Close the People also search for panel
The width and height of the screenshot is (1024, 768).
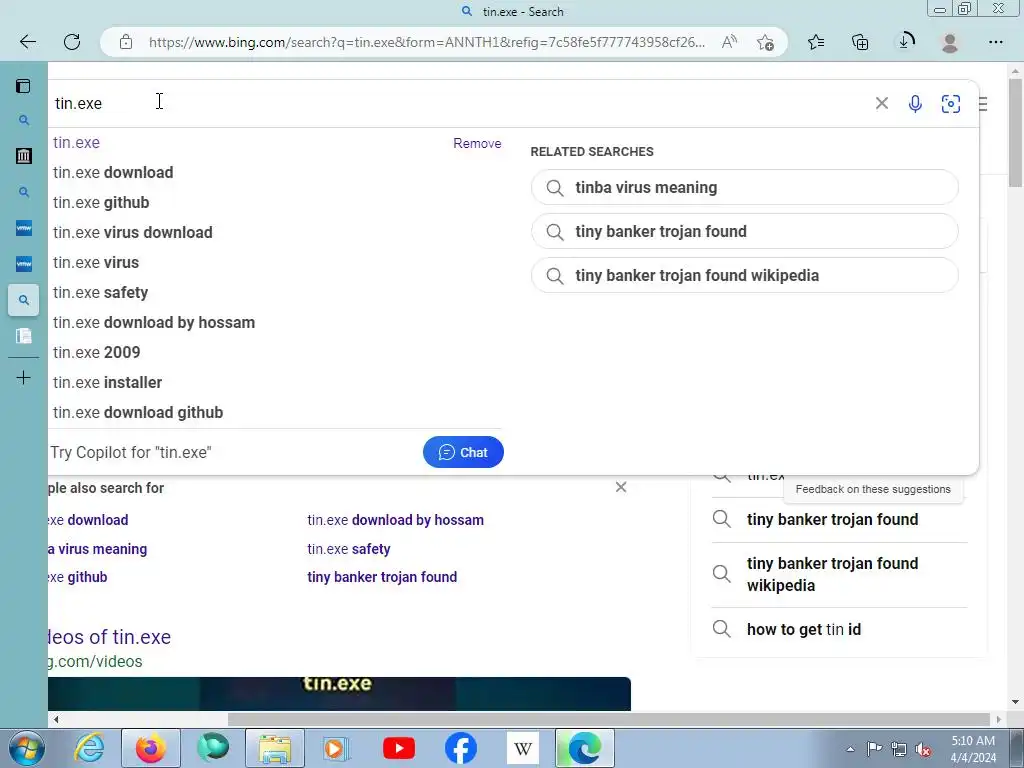coord(621,487)
